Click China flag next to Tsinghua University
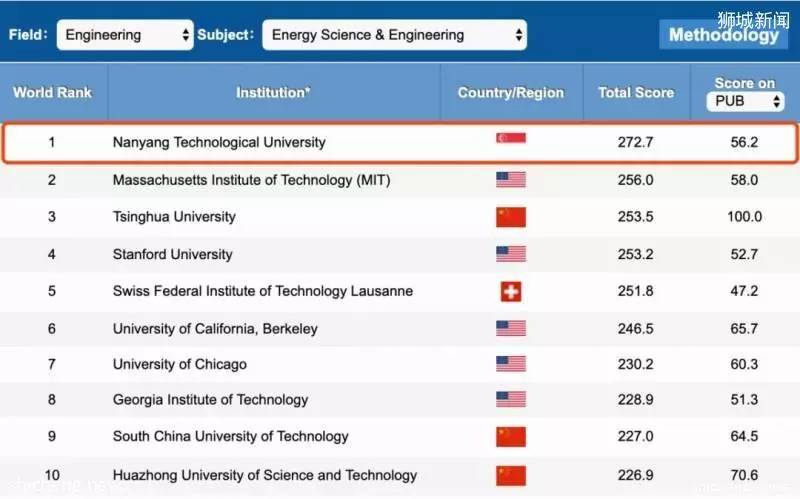This screenshot has width=800, height=499. point(511,217)
